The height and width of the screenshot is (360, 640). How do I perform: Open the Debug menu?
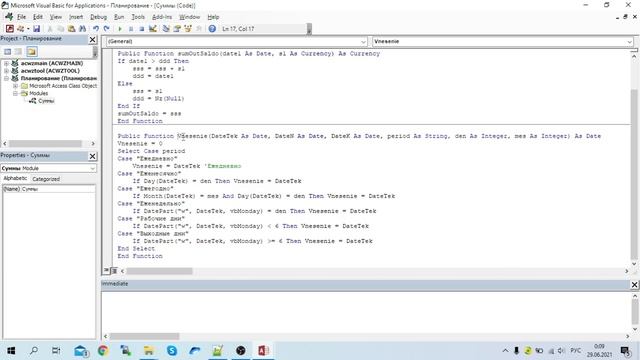click(98, 17)
